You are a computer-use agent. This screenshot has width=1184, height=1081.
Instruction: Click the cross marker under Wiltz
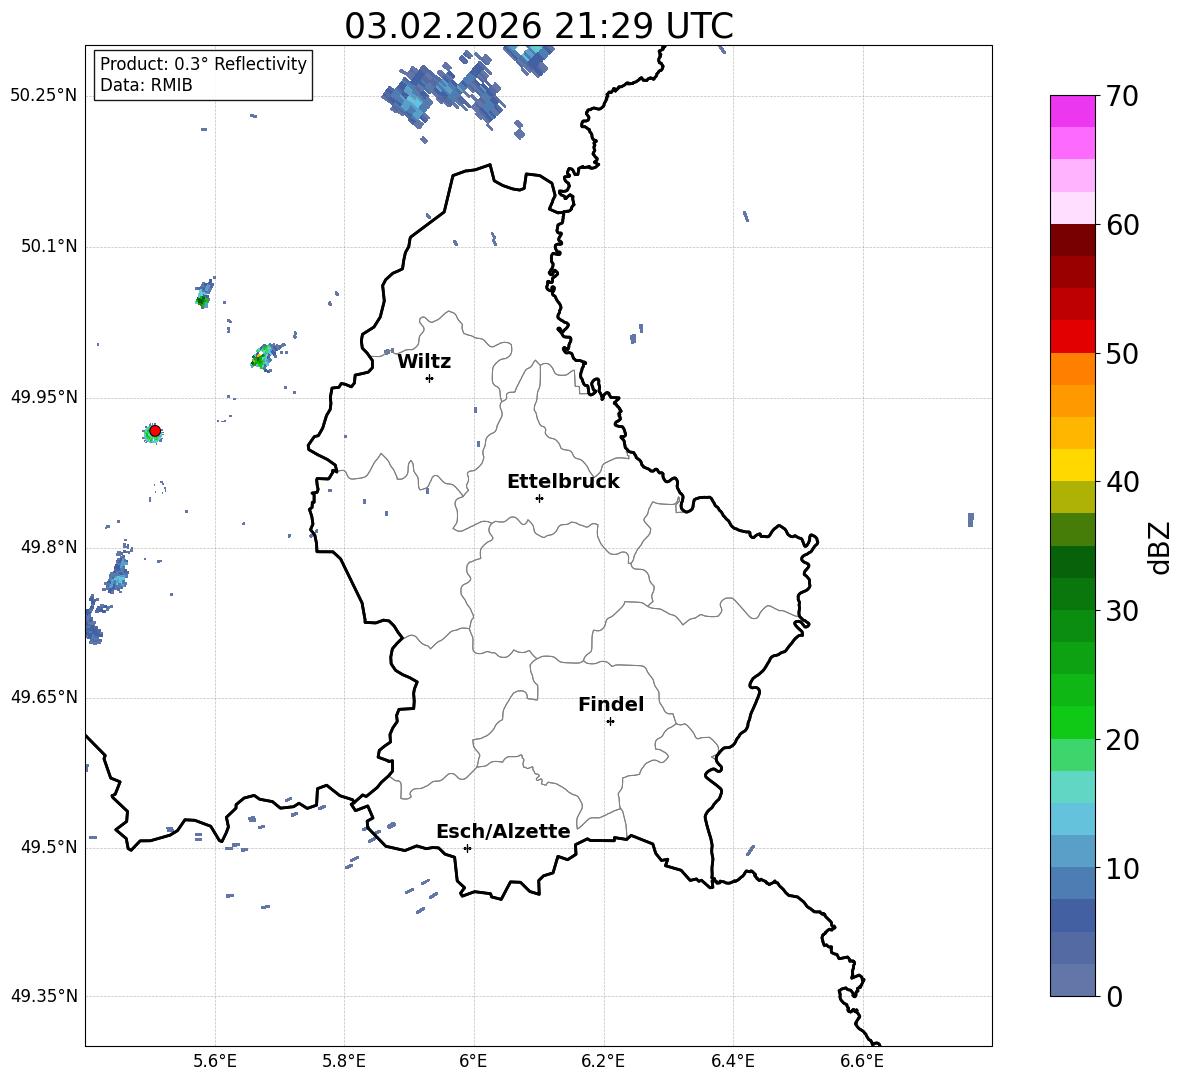point(429,378)
